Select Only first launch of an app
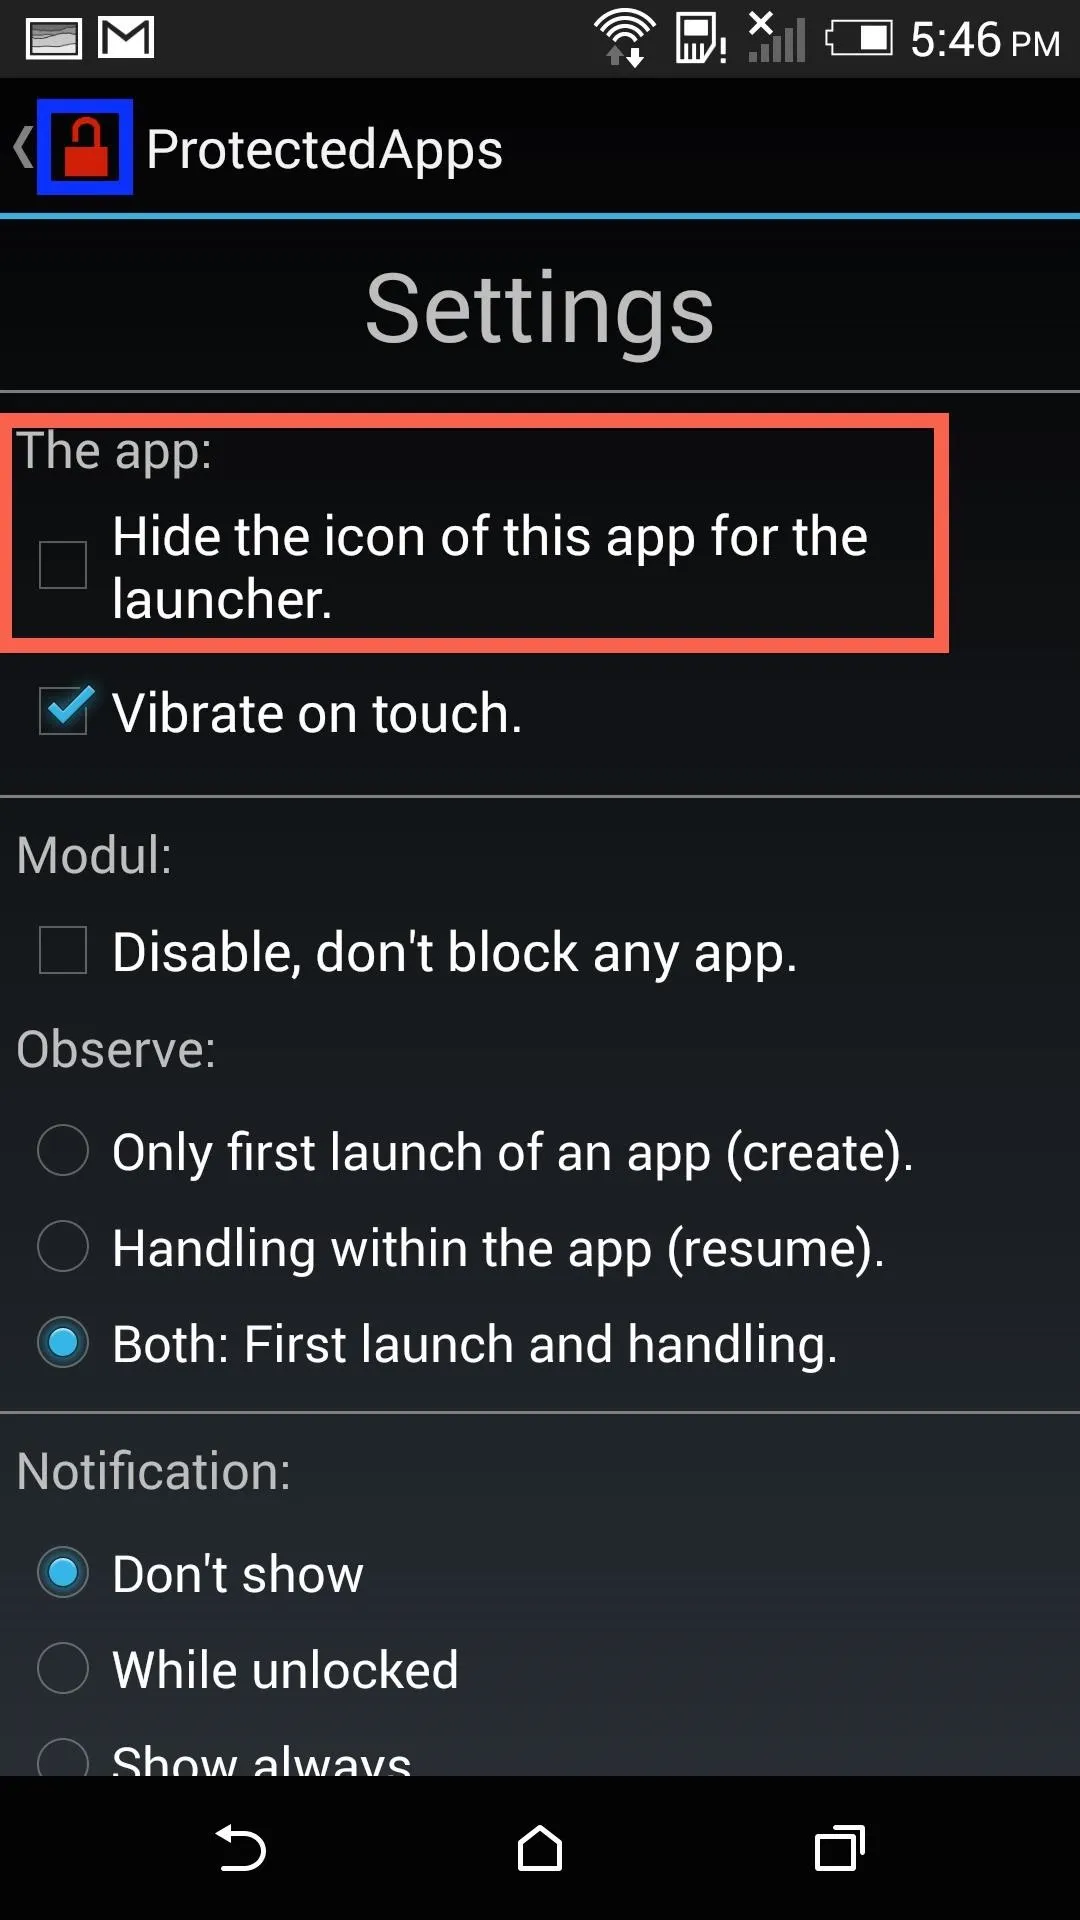The width and height of the screenshot is (1080, 1920). click(63, 1150)
